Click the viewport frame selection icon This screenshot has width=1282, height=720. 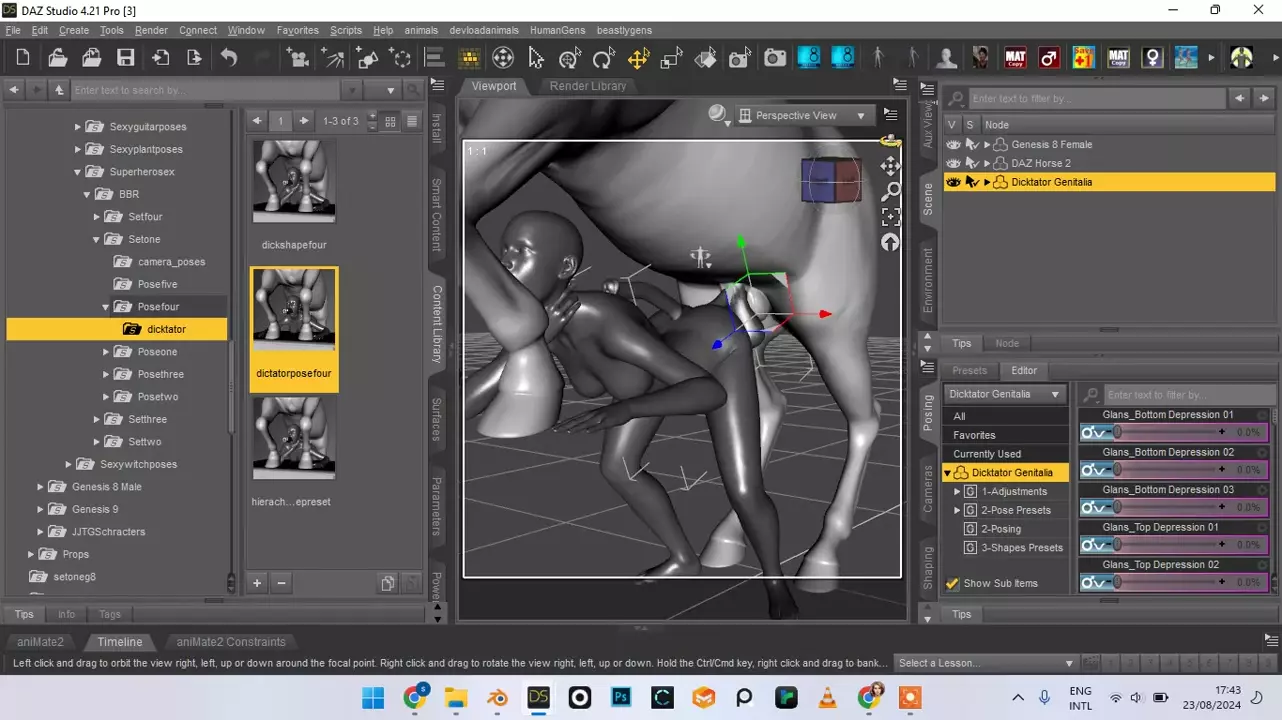pyautogui.click(x=890, y=217)
